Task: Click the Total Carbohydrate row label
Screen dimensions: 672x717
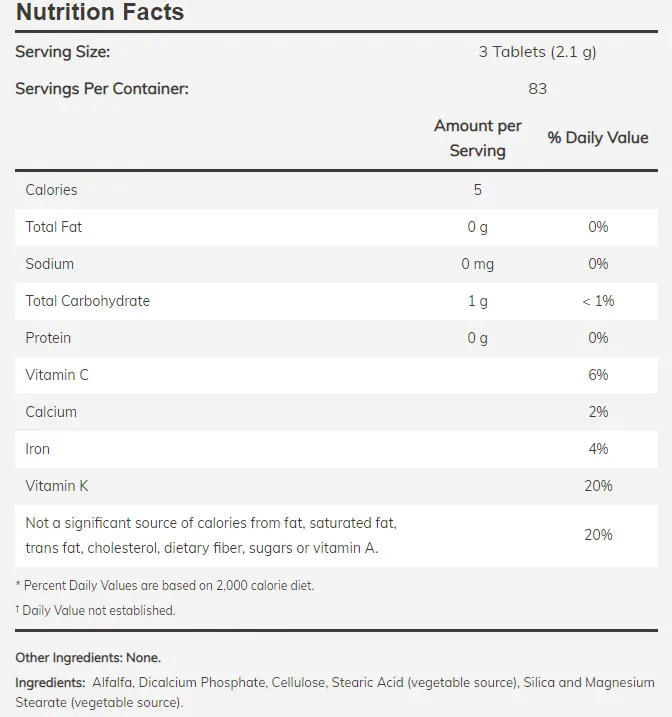Action: click(x=88, y=301)
